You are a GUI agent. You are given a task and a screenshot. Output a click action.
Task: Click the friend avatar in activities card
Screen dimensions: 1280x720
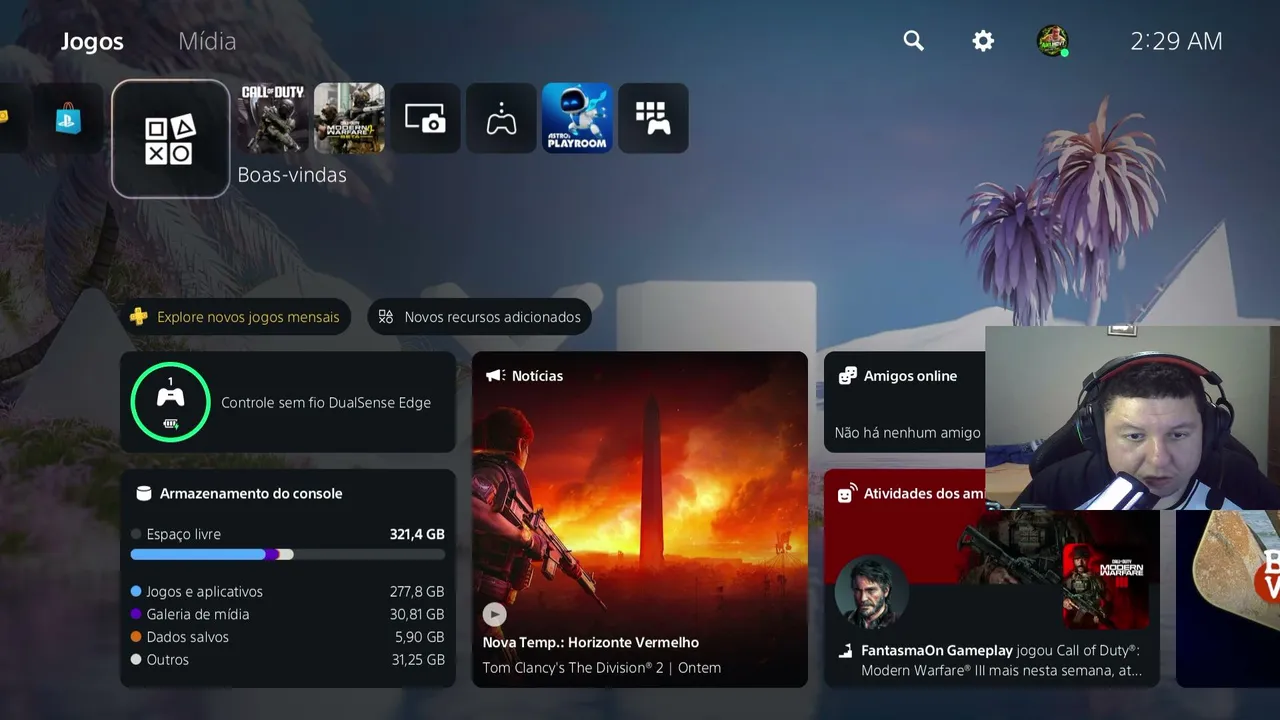[872, 592]
